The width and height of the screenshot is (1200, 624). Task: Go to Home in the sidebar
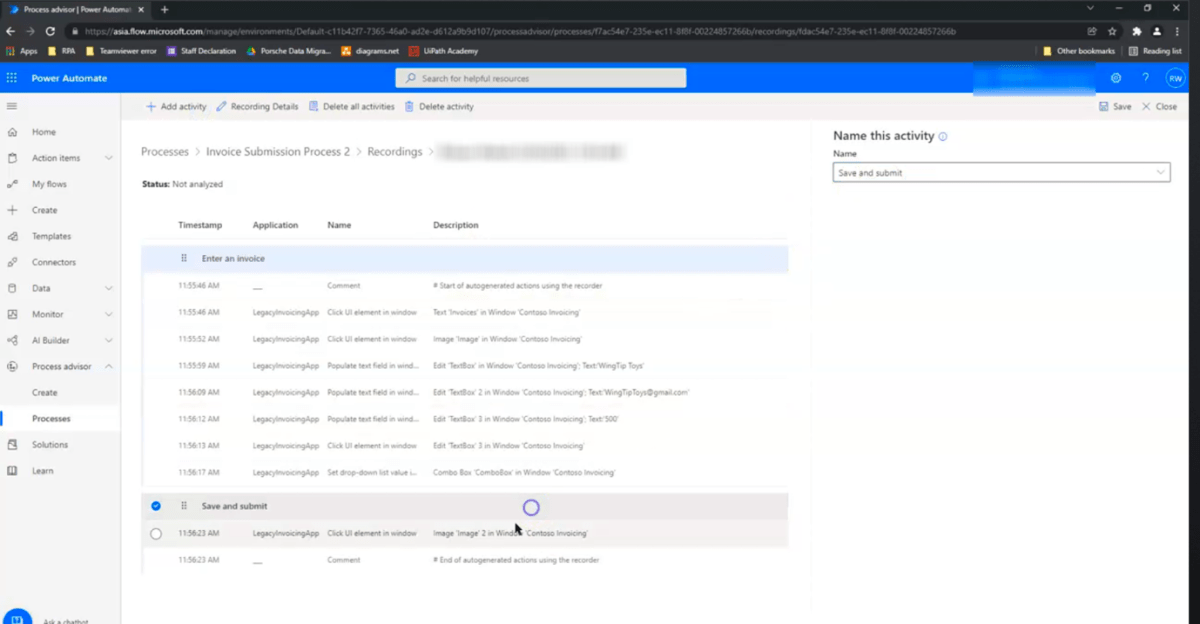tap(44, 132)
